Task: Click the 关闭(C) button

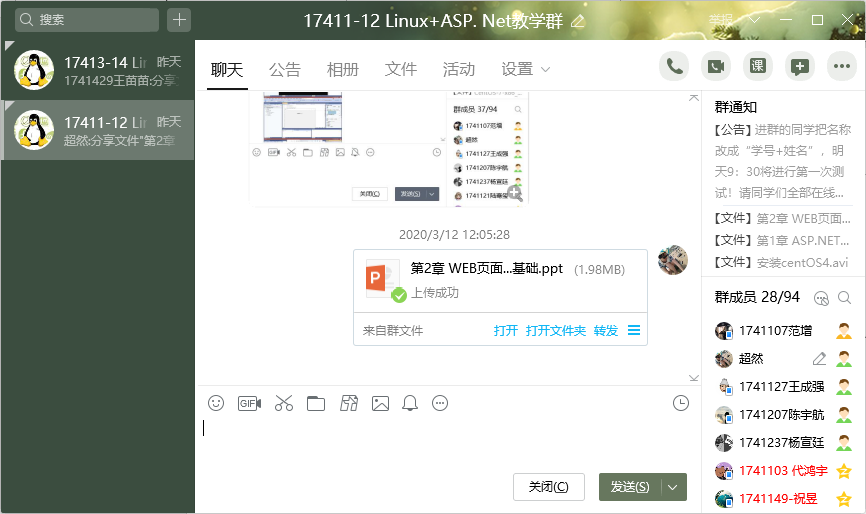Action: pos(548,487)
